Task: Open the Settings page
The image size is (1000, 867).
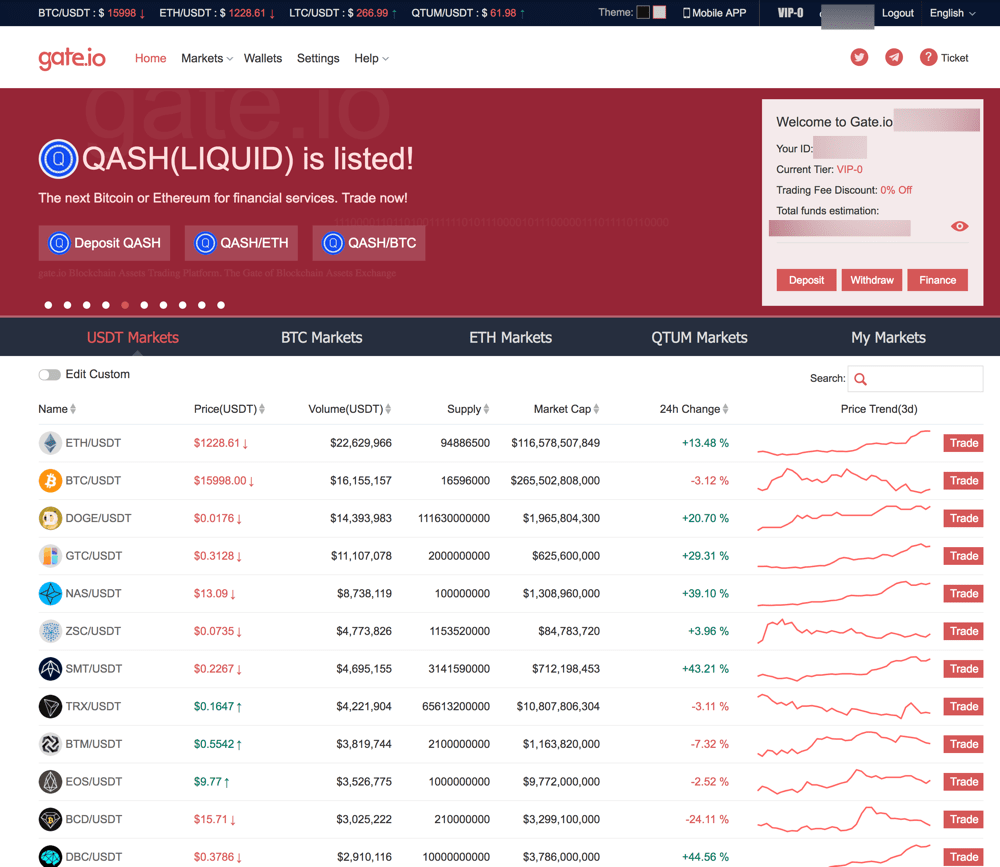Action: 318,58
